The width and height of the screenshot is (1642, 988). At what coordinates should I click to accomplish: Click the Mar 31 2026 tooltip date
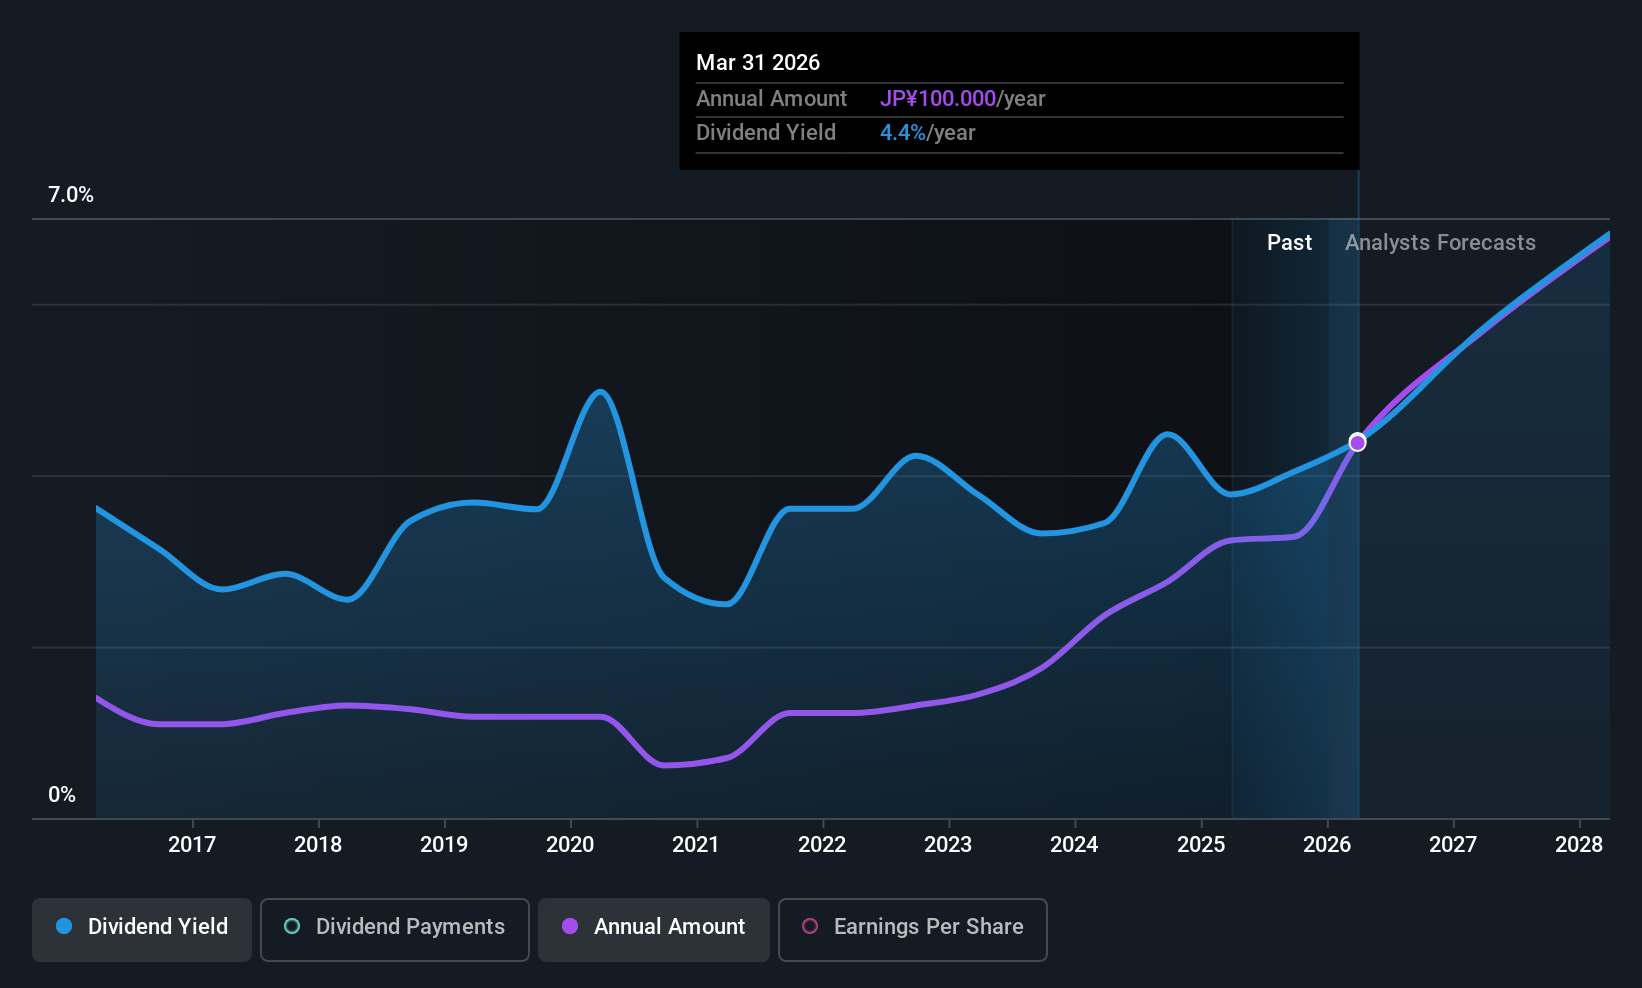pos(758,63)
